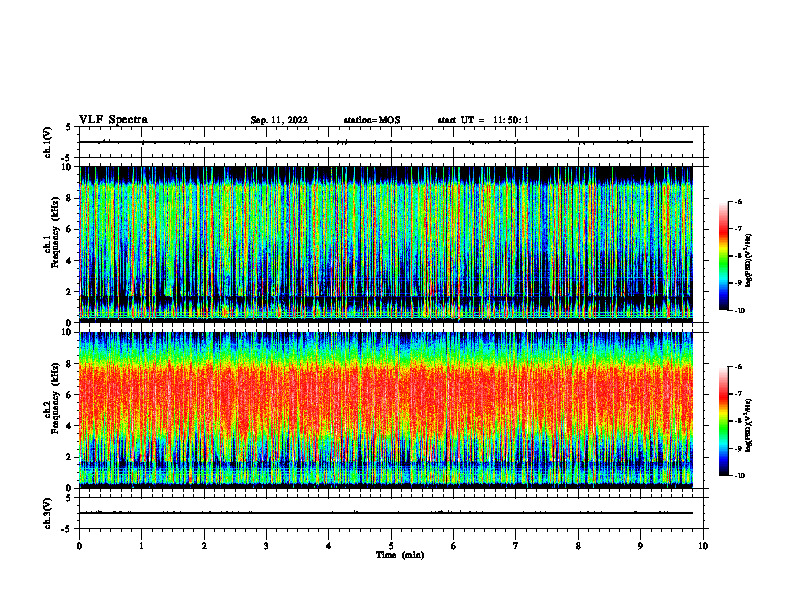792x612 pixels.
Task: Click time axis tick label '9'
Action: (x=640, y=546)
